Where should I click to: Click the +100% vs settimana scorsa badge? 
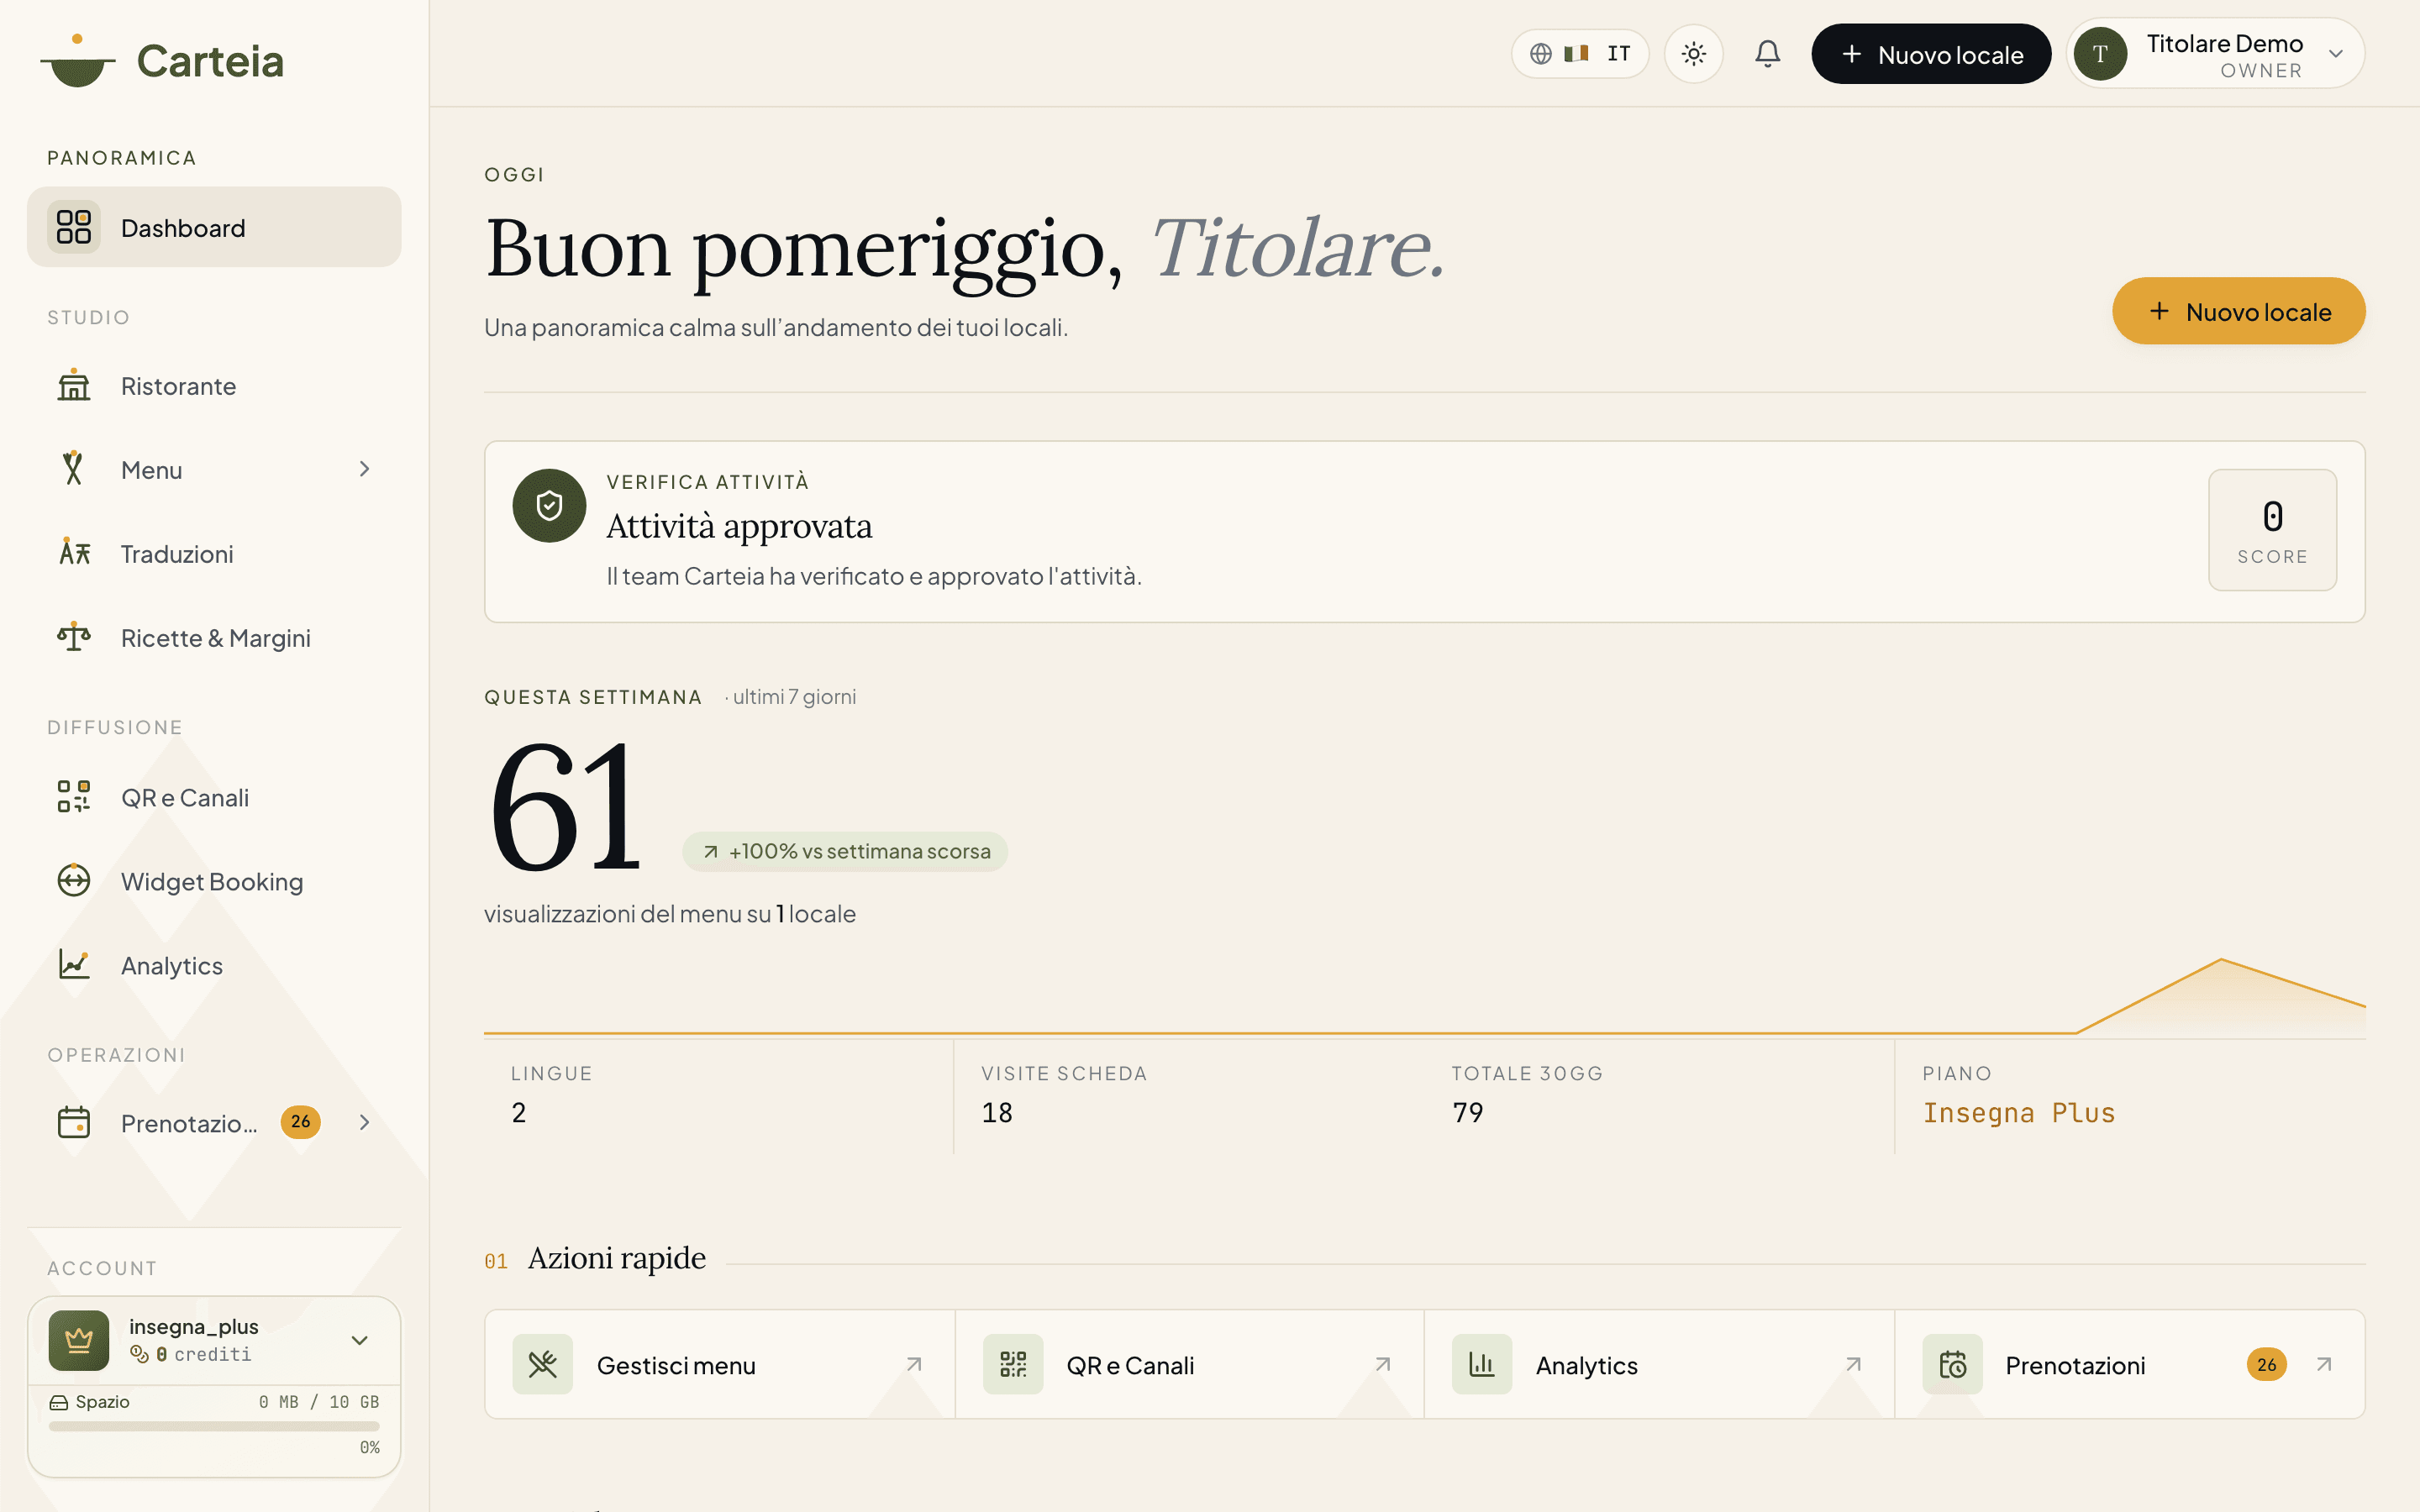coord(845,851)
